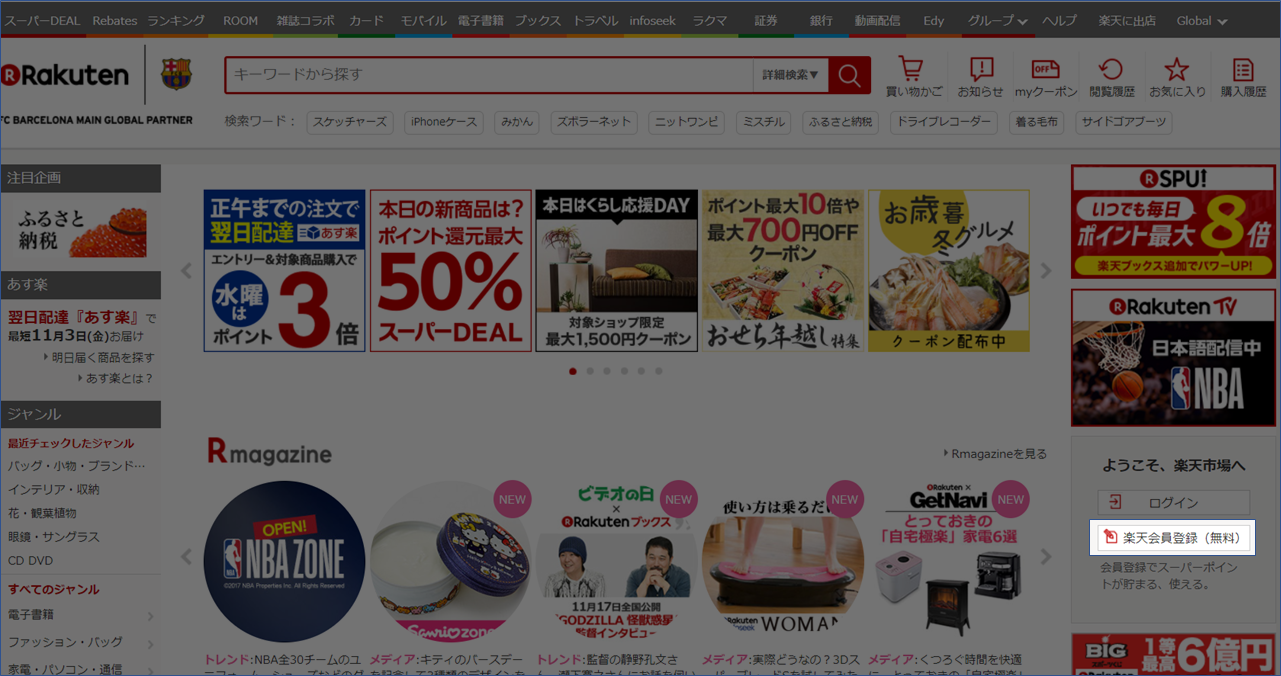Open the インテリア・収納 genre link
The width and height of the screenshot is (1281, 676).
54,490
